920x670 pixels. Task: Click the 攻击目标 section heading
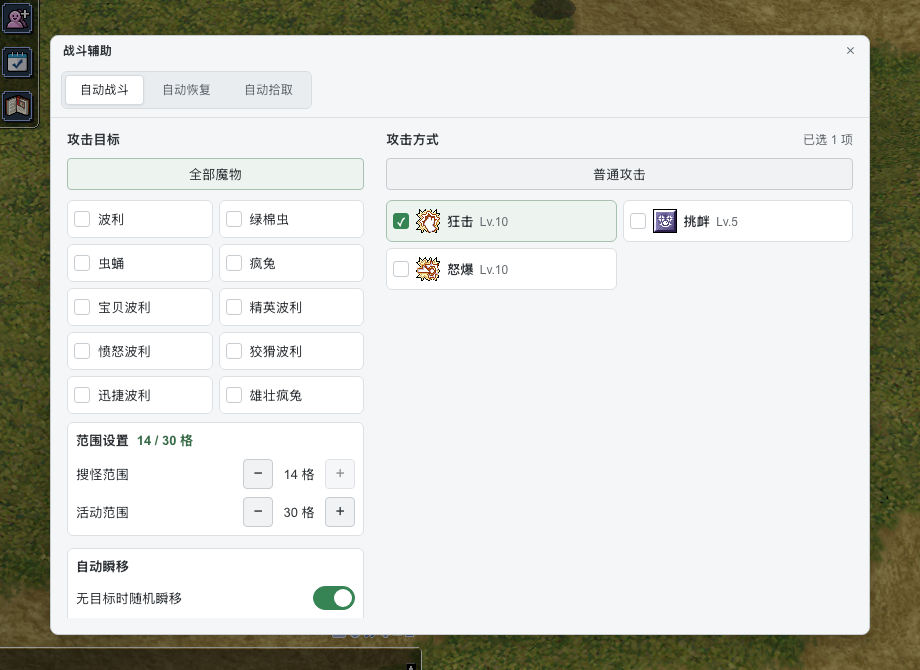93,140
